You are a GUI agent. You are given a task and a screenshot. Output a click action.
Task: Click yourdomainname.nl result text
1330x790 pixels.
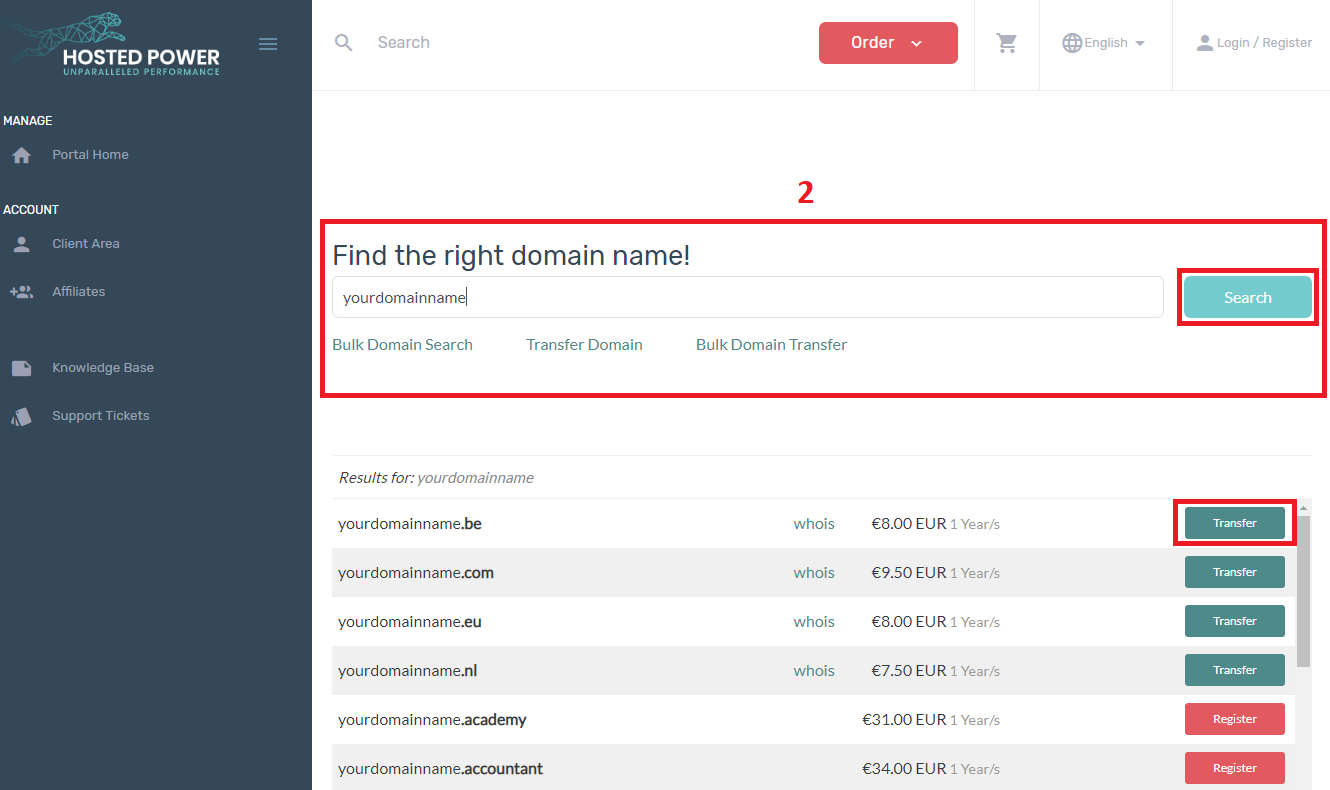click(x=408, y=671)
